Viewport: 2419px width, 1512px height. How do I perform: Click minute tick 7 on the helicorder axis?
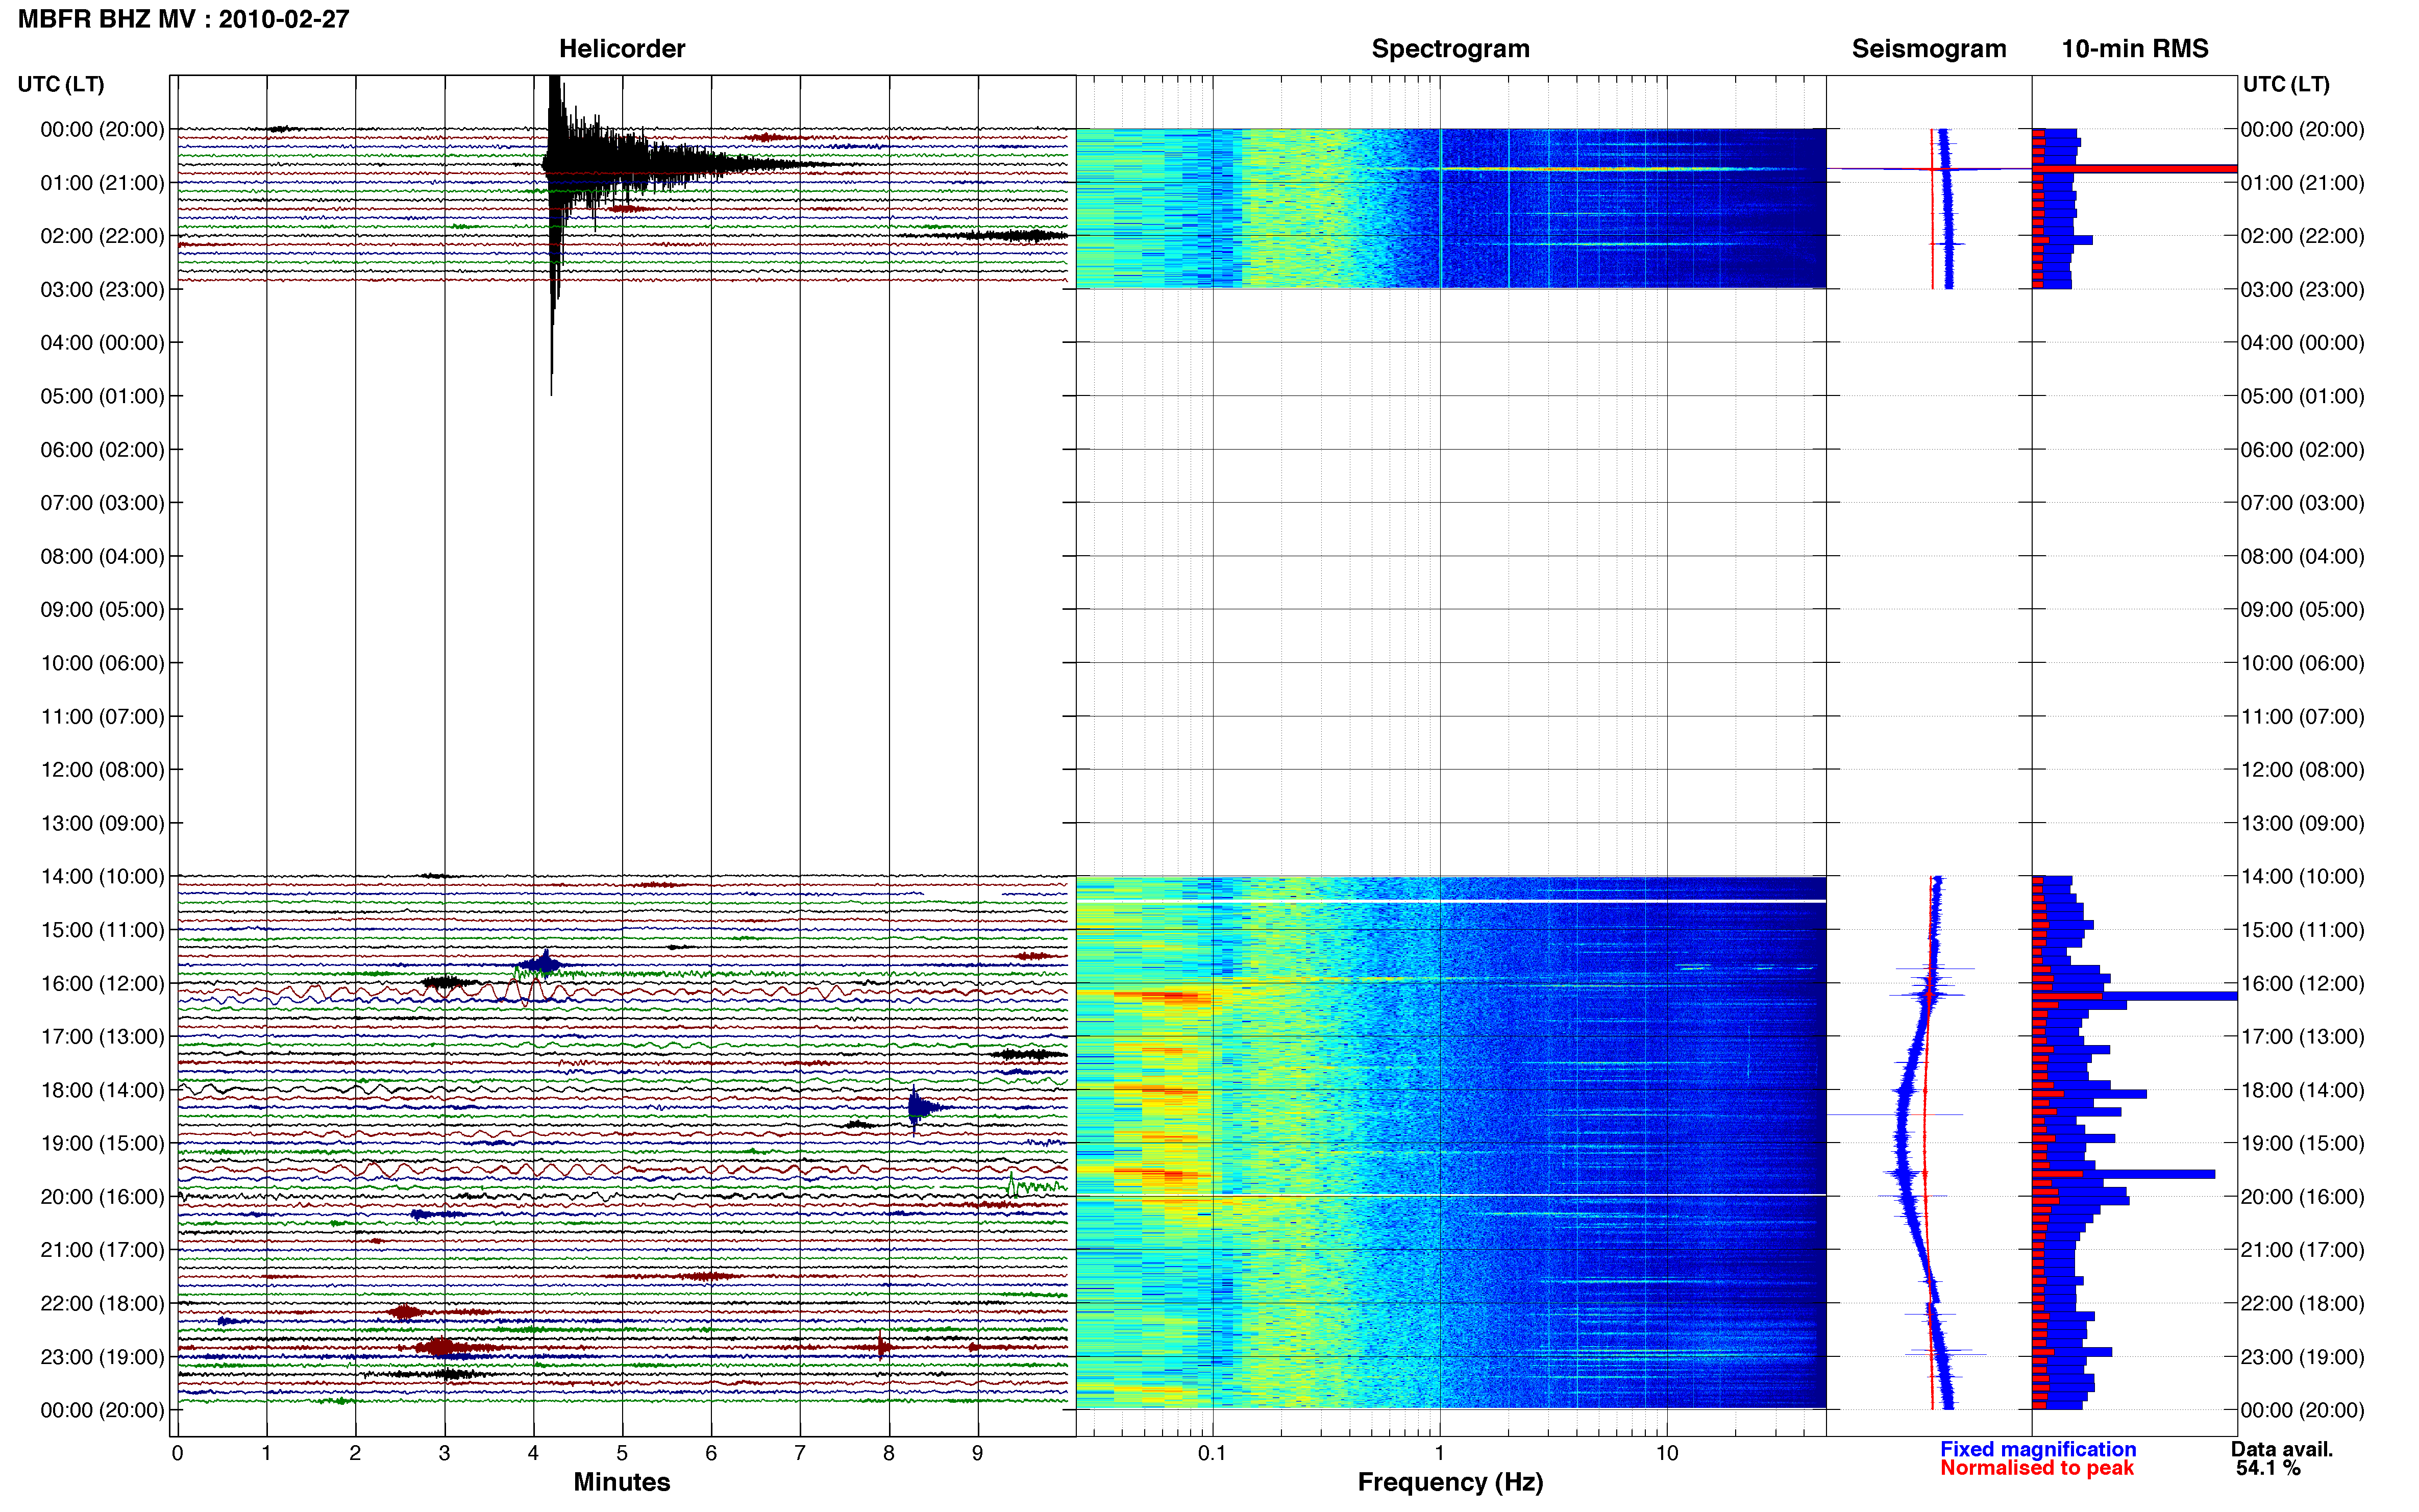[800, 1454]
